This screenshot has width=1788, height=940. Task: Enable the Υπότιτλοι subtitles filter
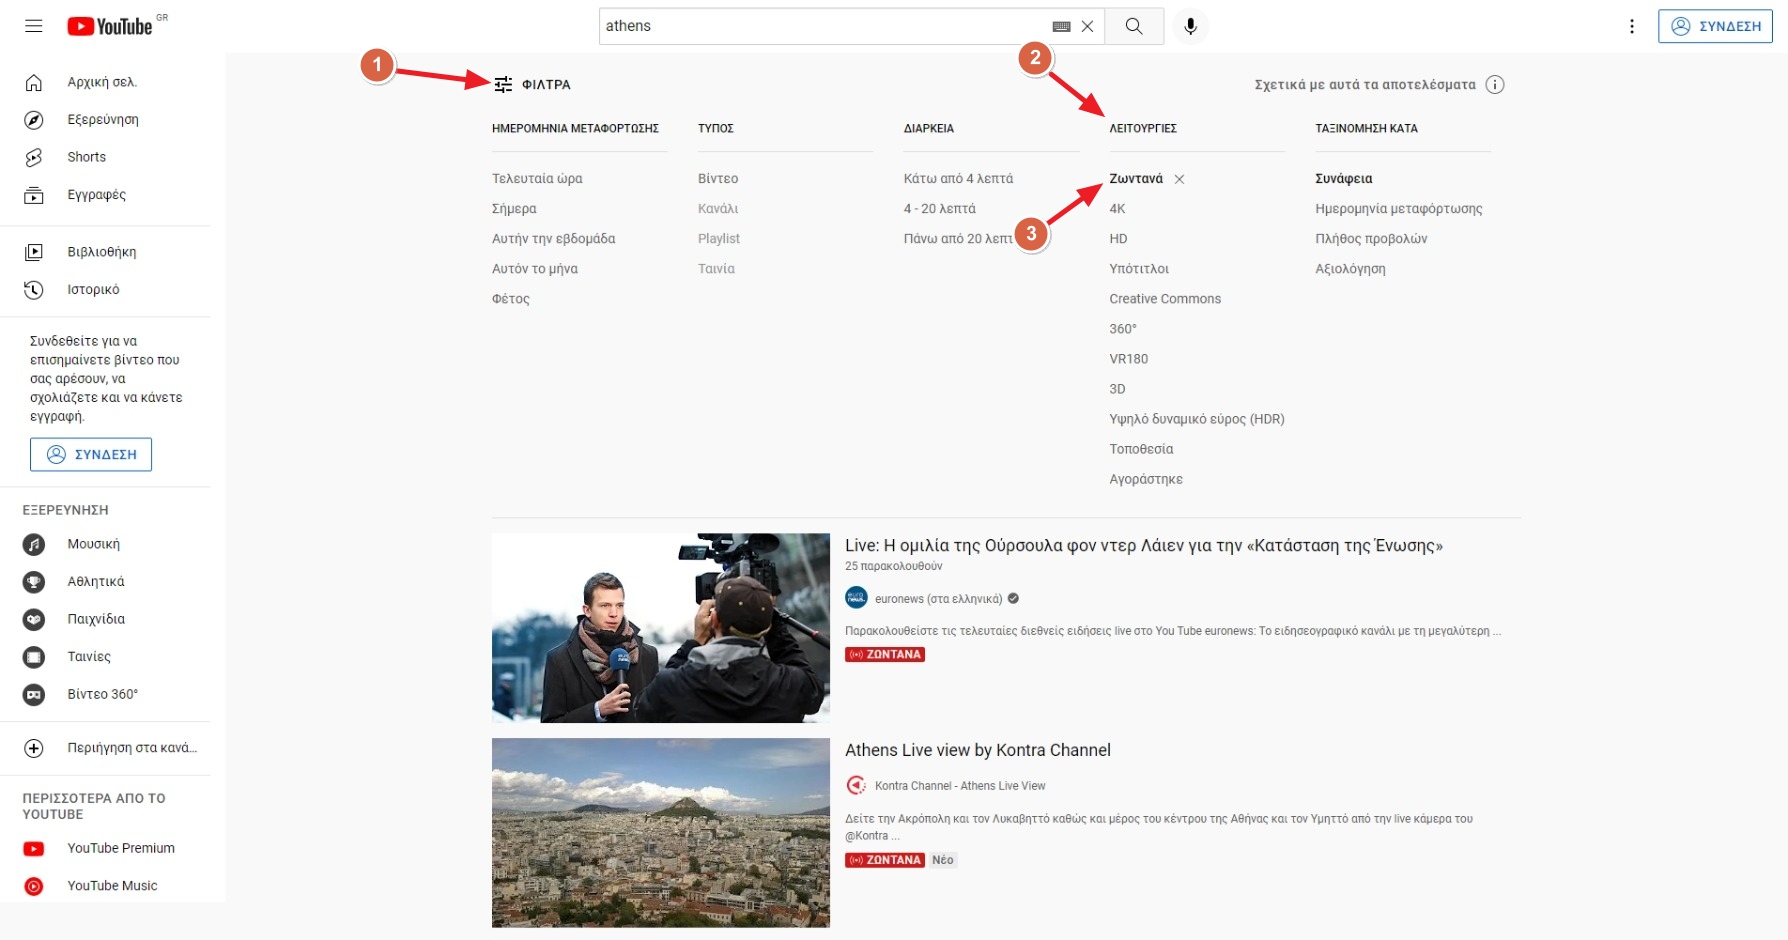pyautogui.click(x=1138, y=269)
